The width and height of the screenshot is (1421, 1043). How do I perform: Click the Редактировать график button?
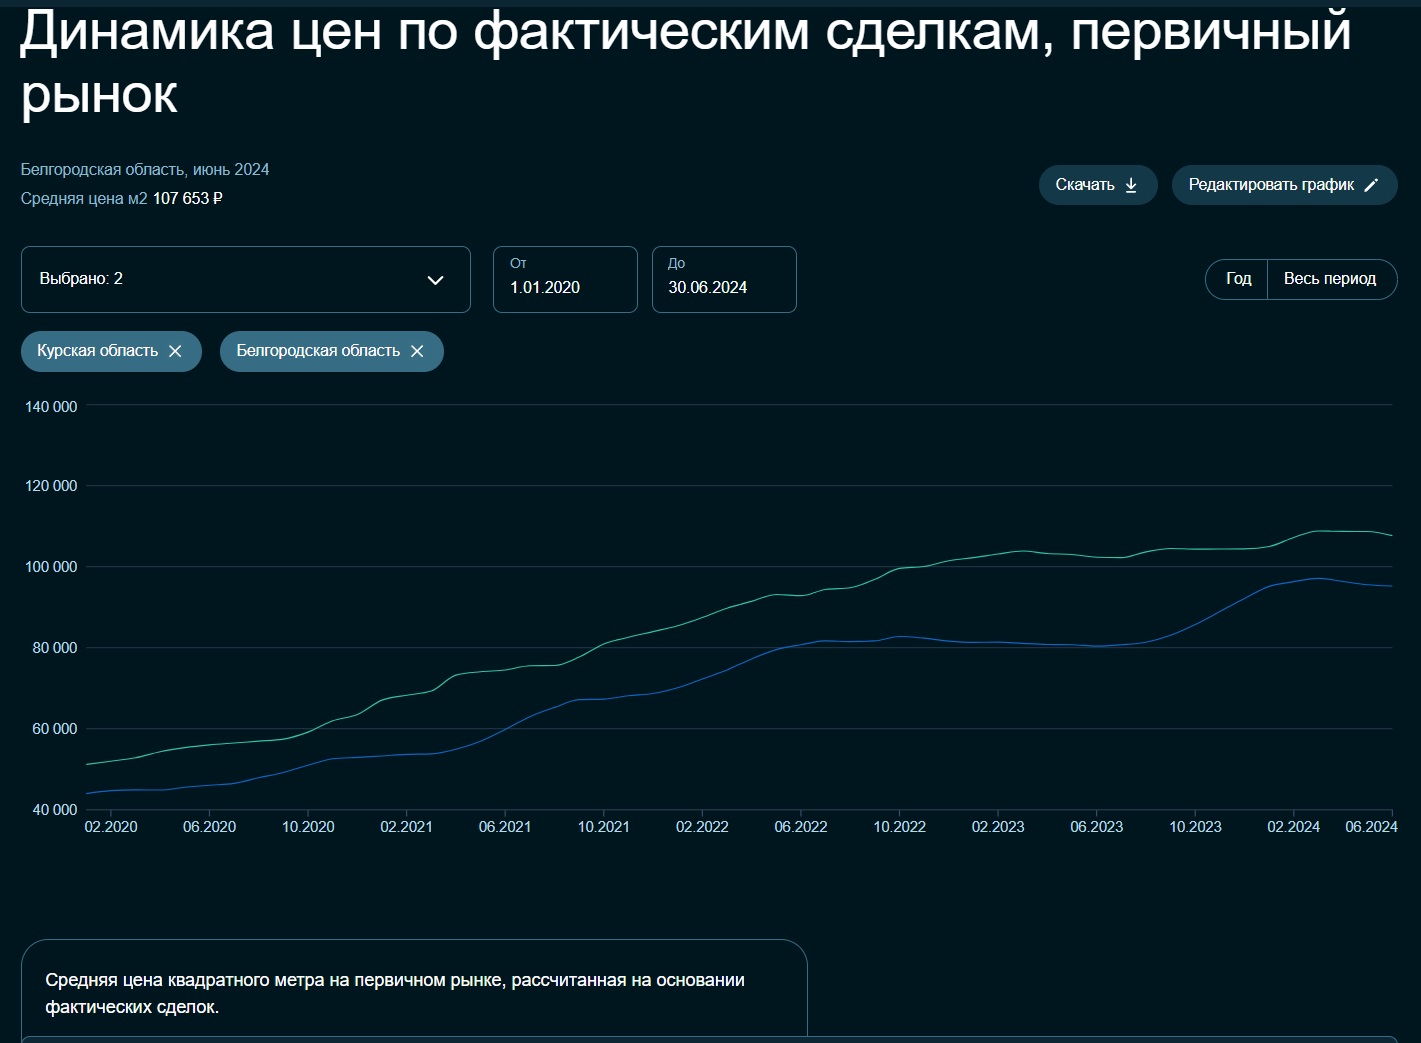[1284, 185]
